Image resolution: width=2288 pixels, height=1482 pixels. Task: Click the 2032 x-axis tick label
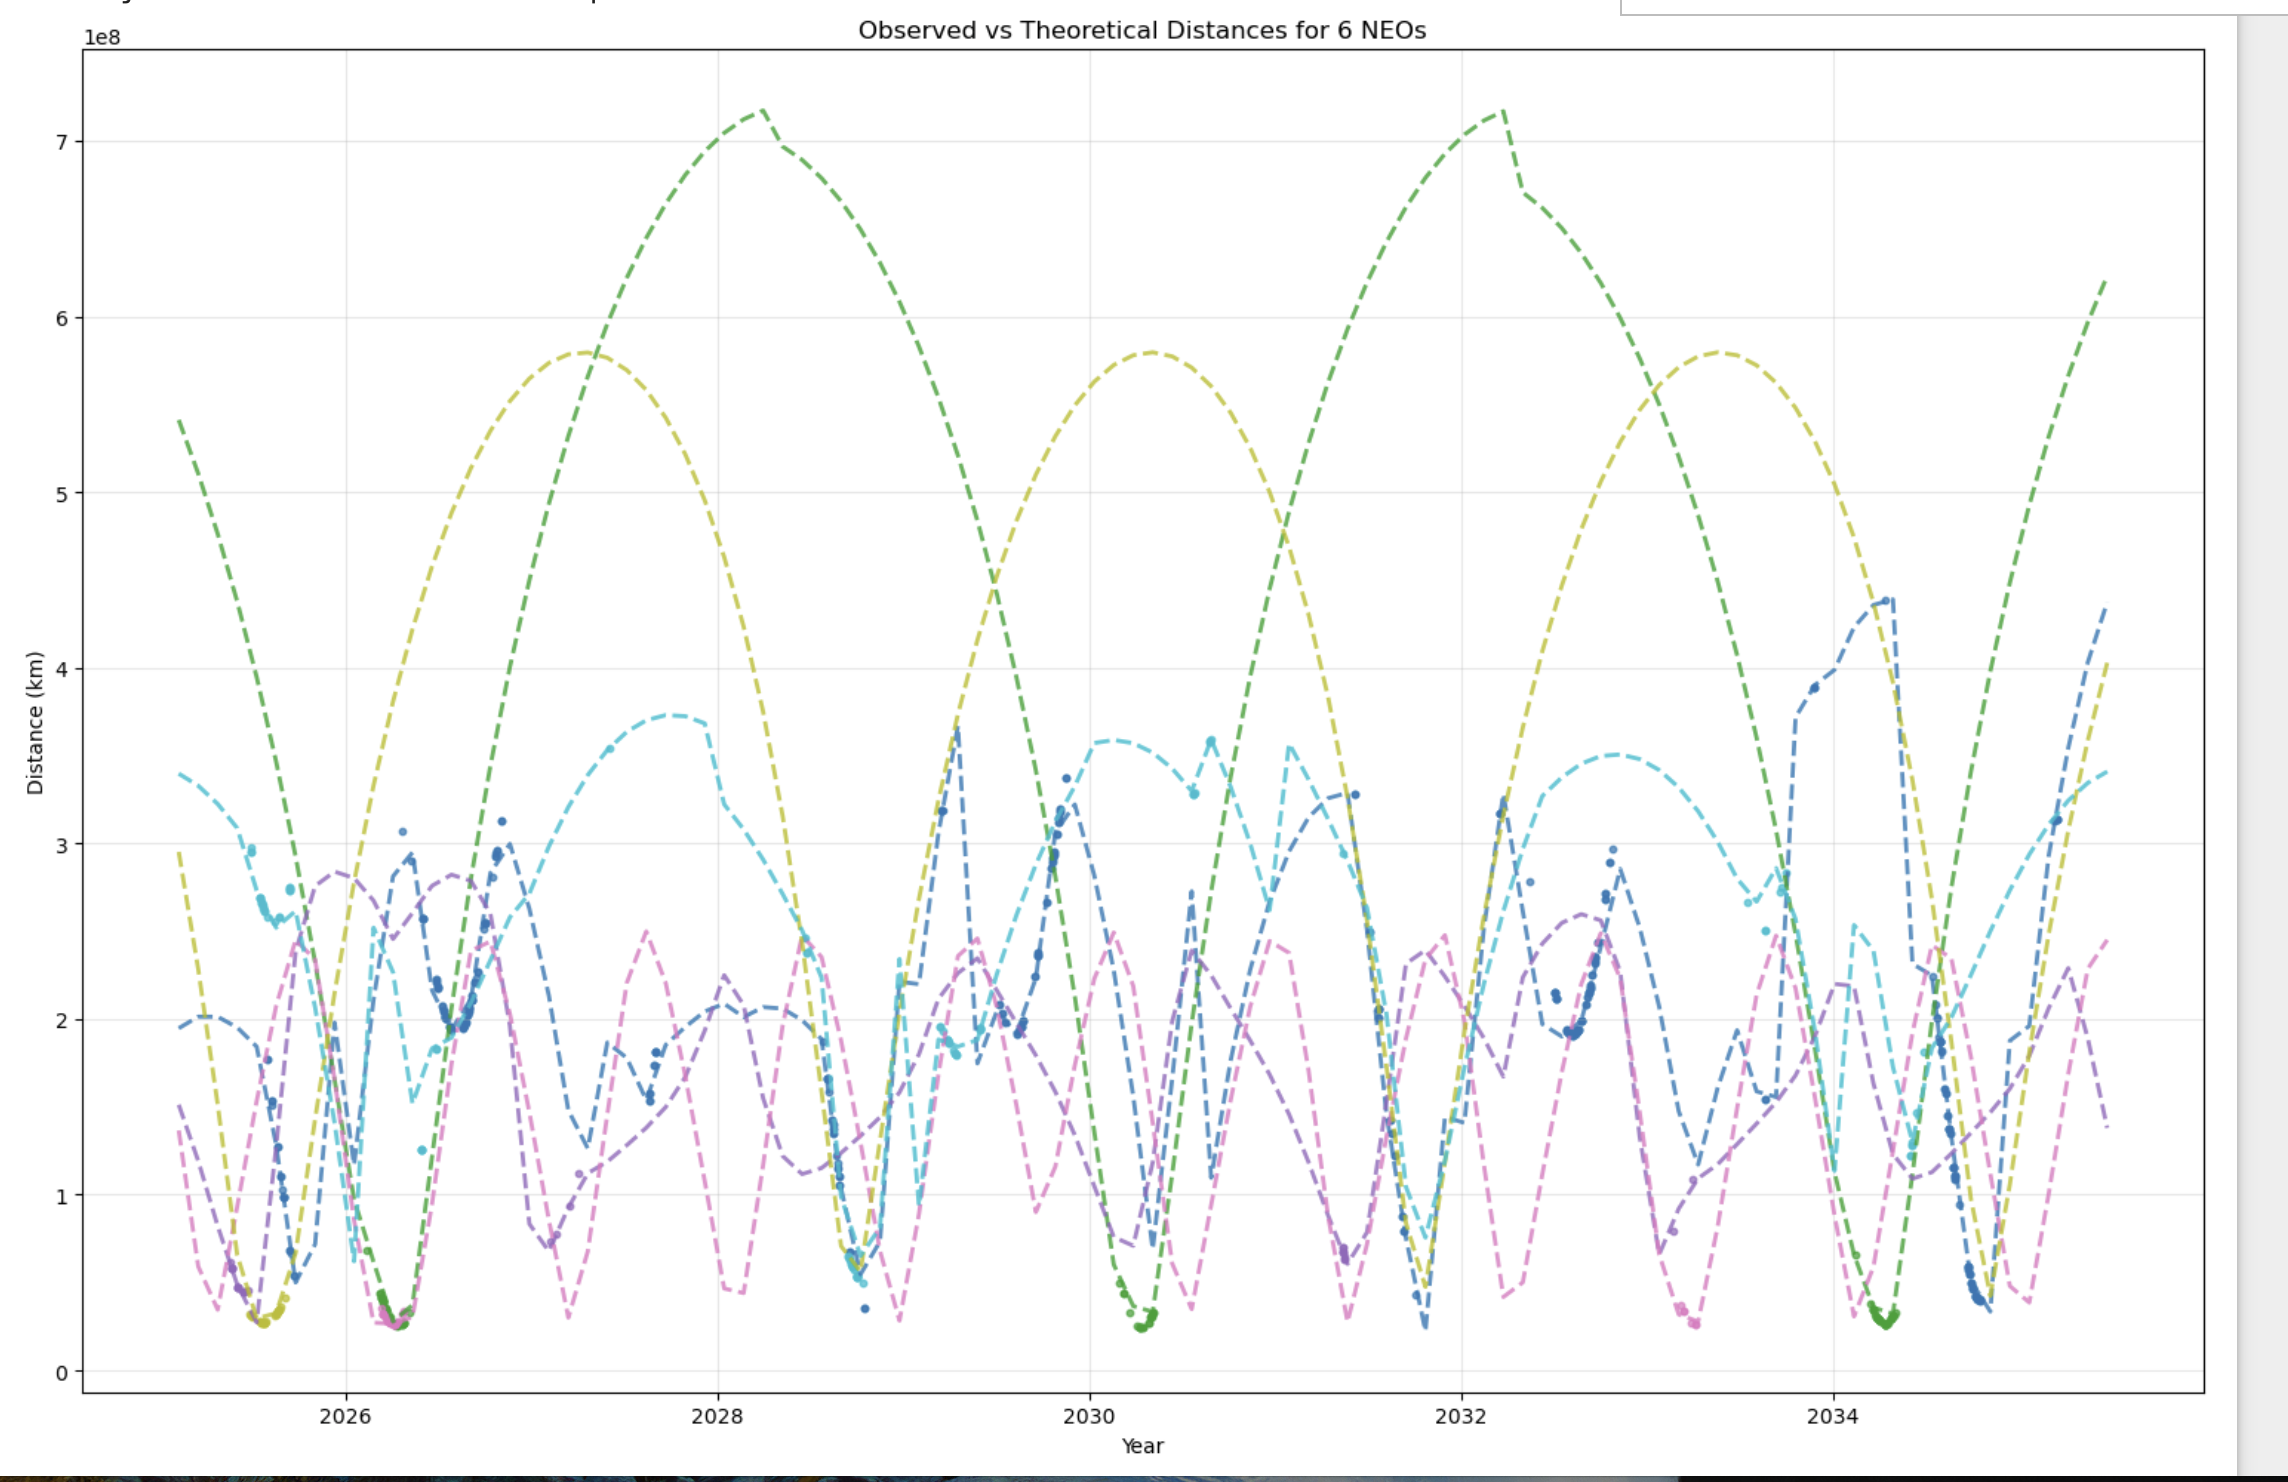(1461, 1416)
